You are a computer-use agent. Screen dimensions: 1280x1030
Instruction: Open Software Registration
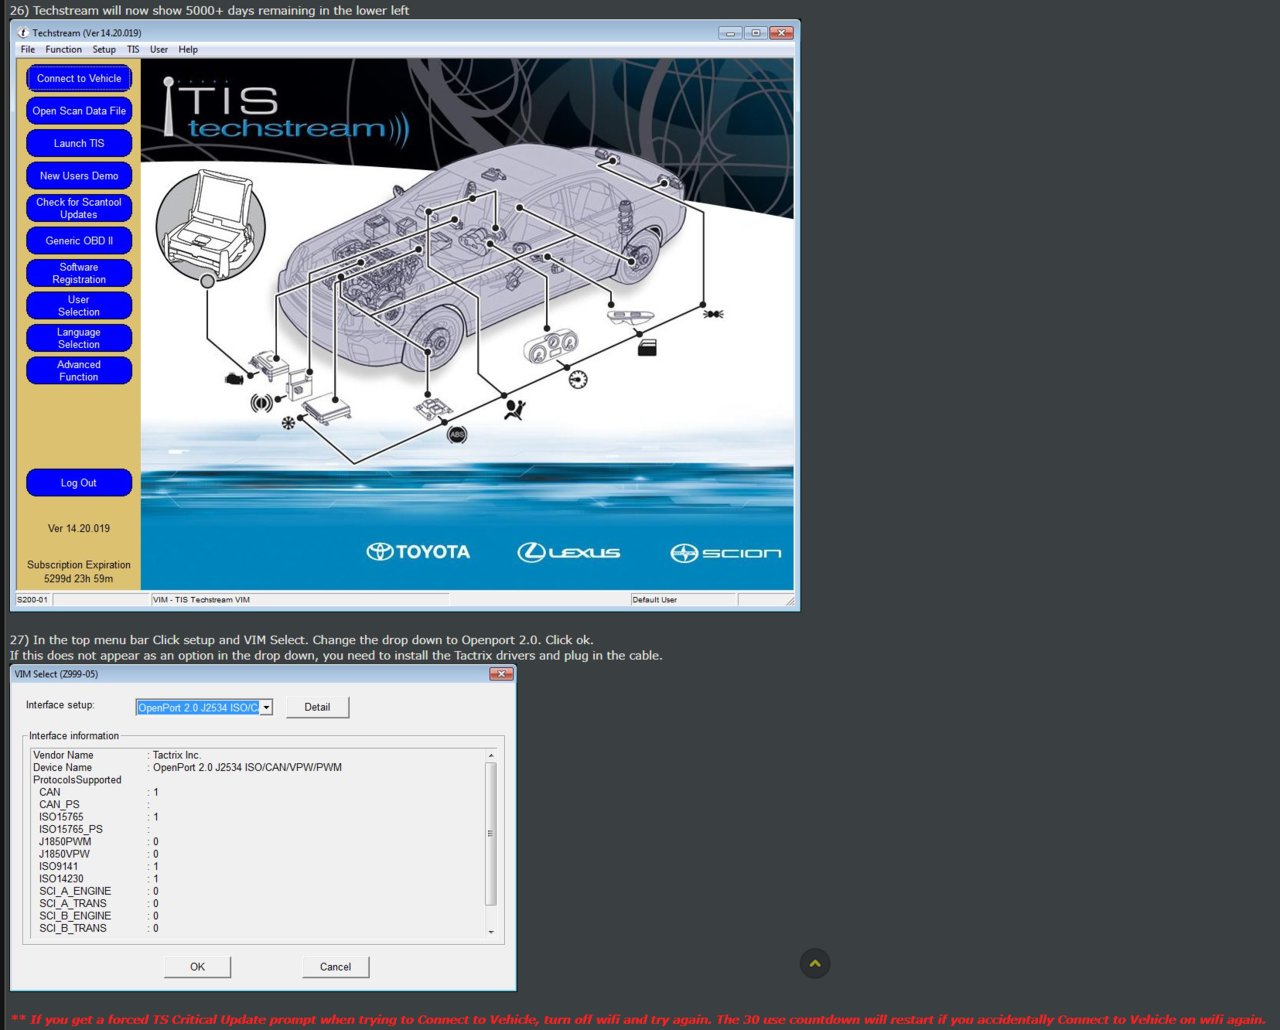[x=79, y=273]
